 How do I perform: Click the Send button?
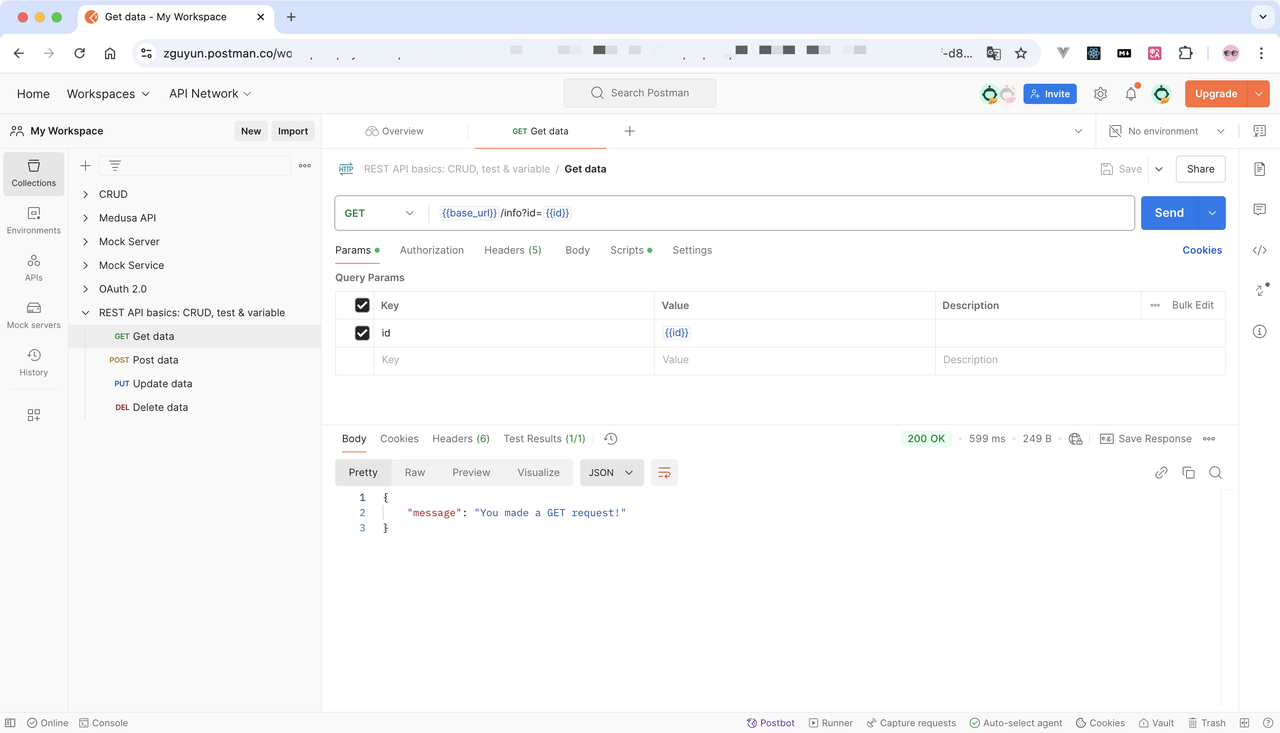1169,213
